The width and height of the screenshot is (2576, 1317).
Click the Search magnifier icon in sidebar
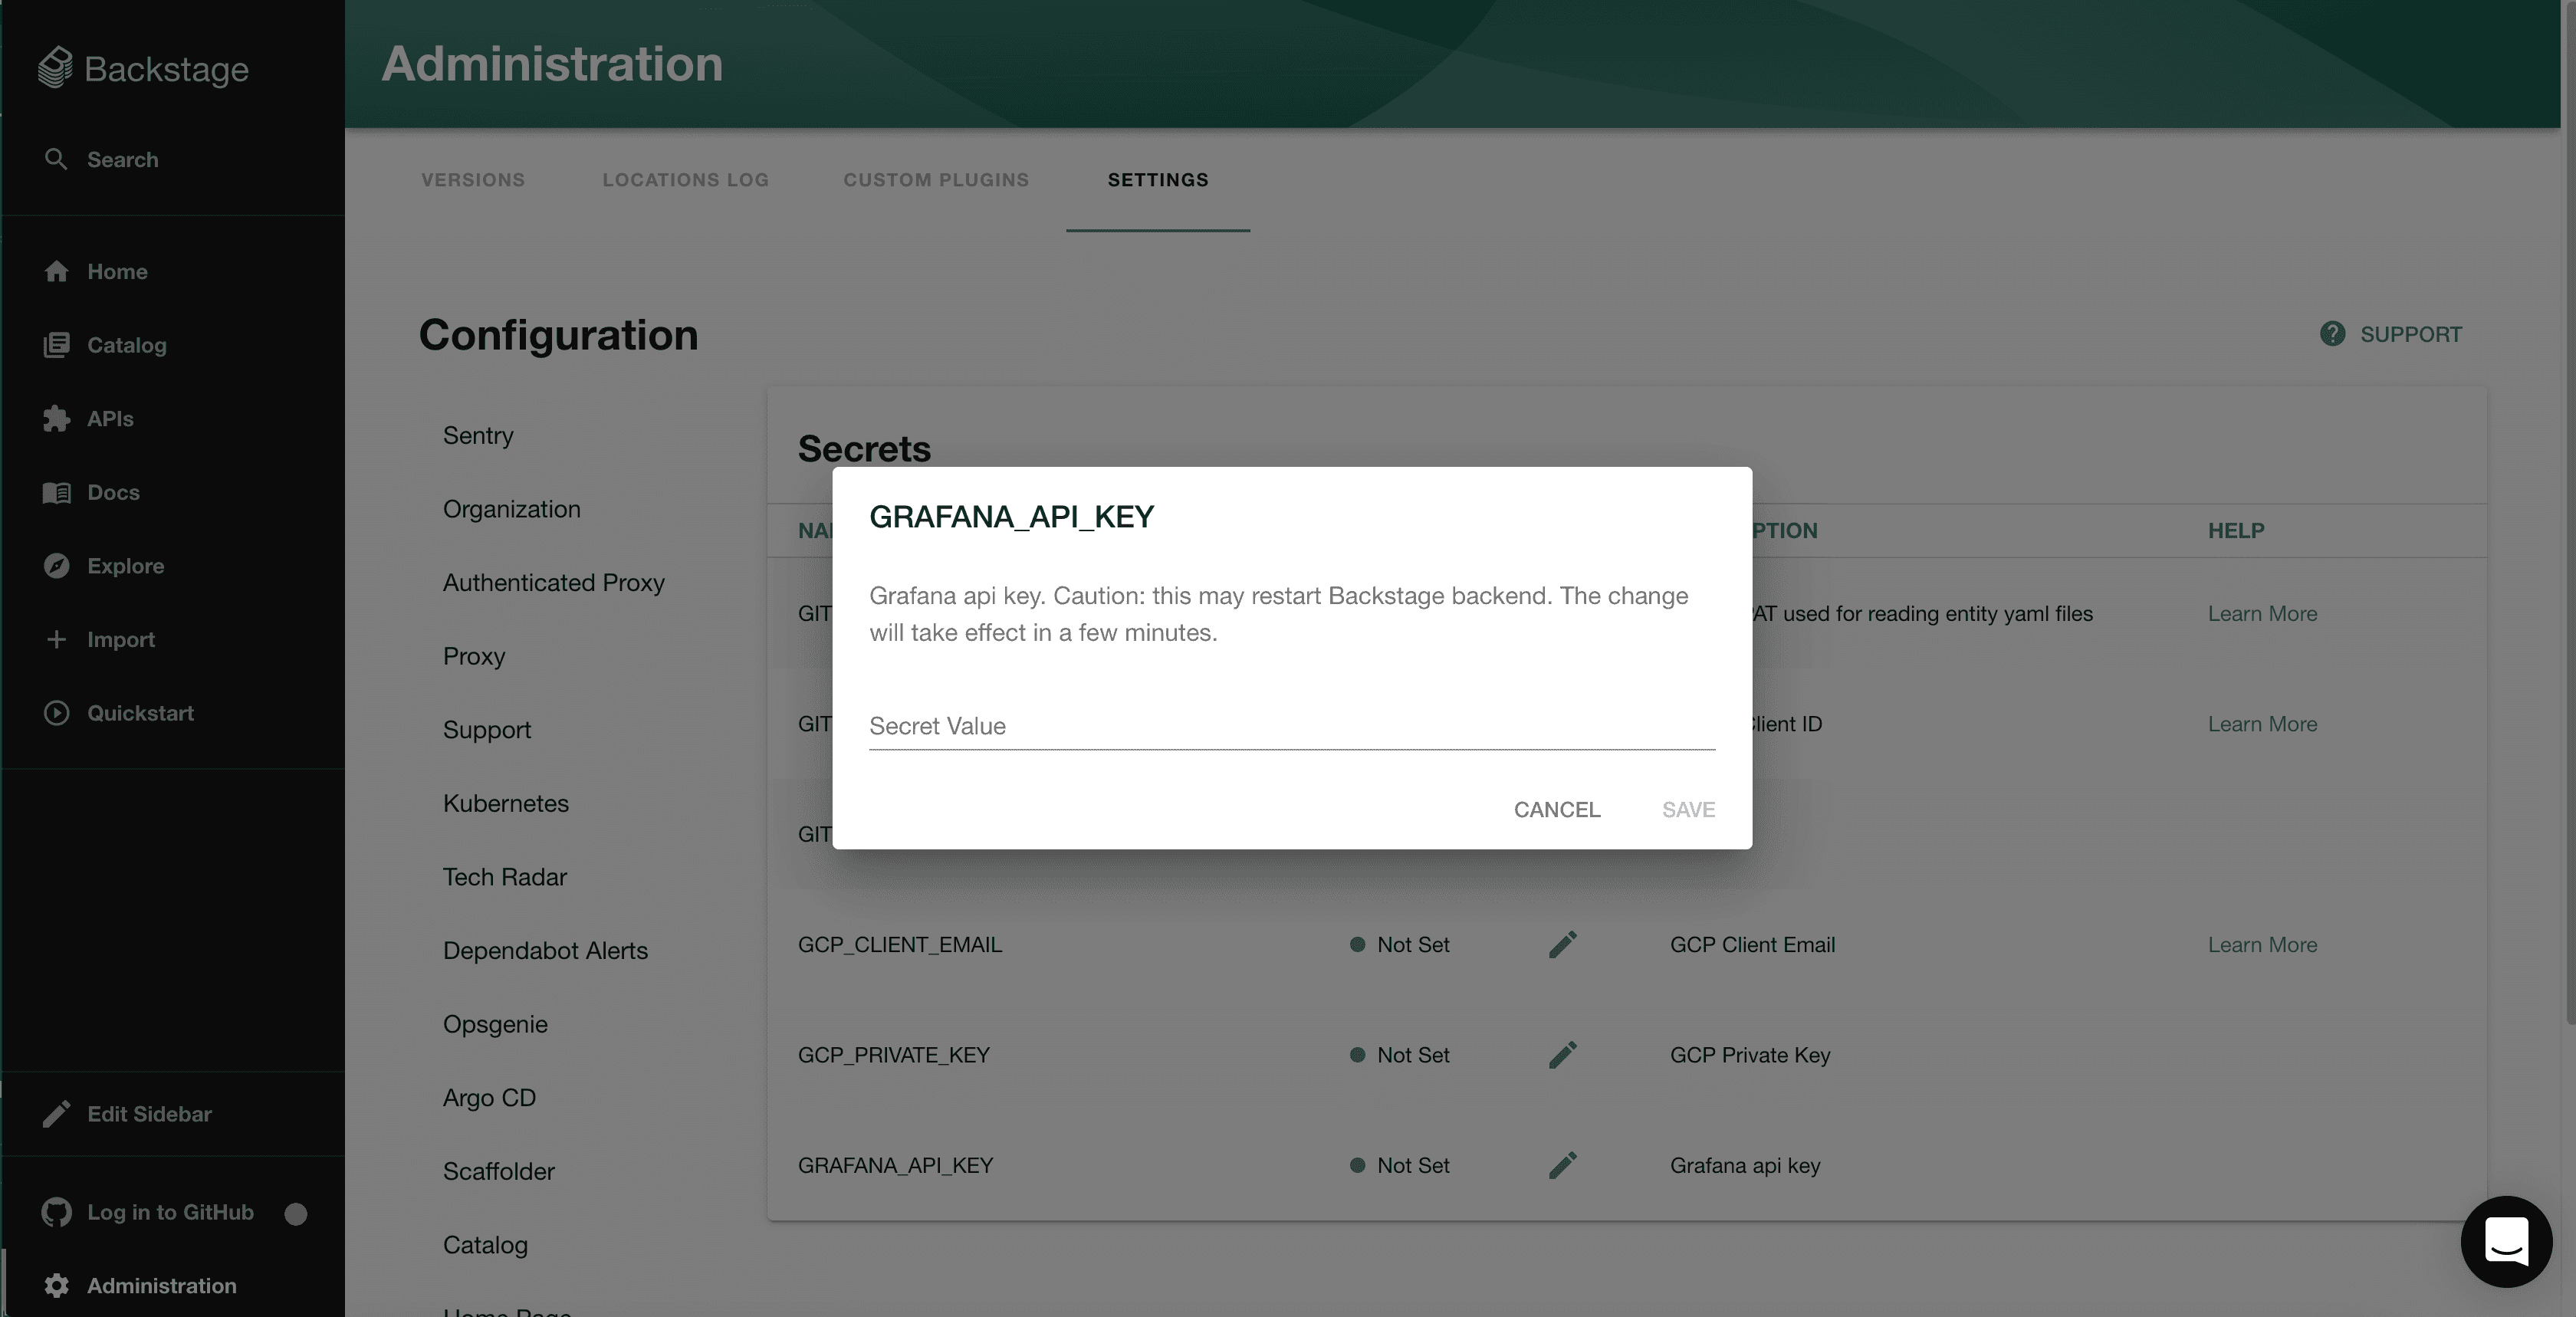(x=56, y=159)
